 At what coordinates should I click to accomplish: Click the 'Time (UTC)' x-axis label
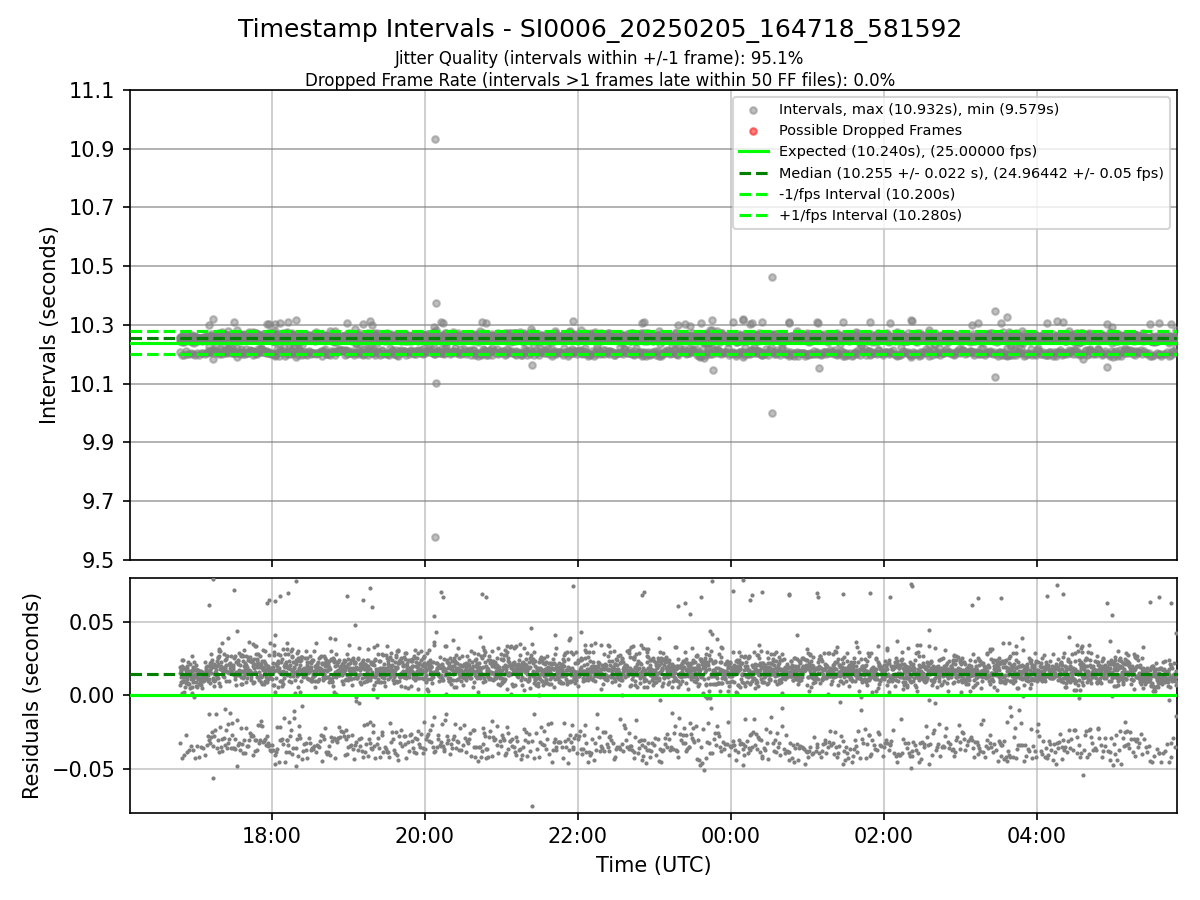point(653,865)
